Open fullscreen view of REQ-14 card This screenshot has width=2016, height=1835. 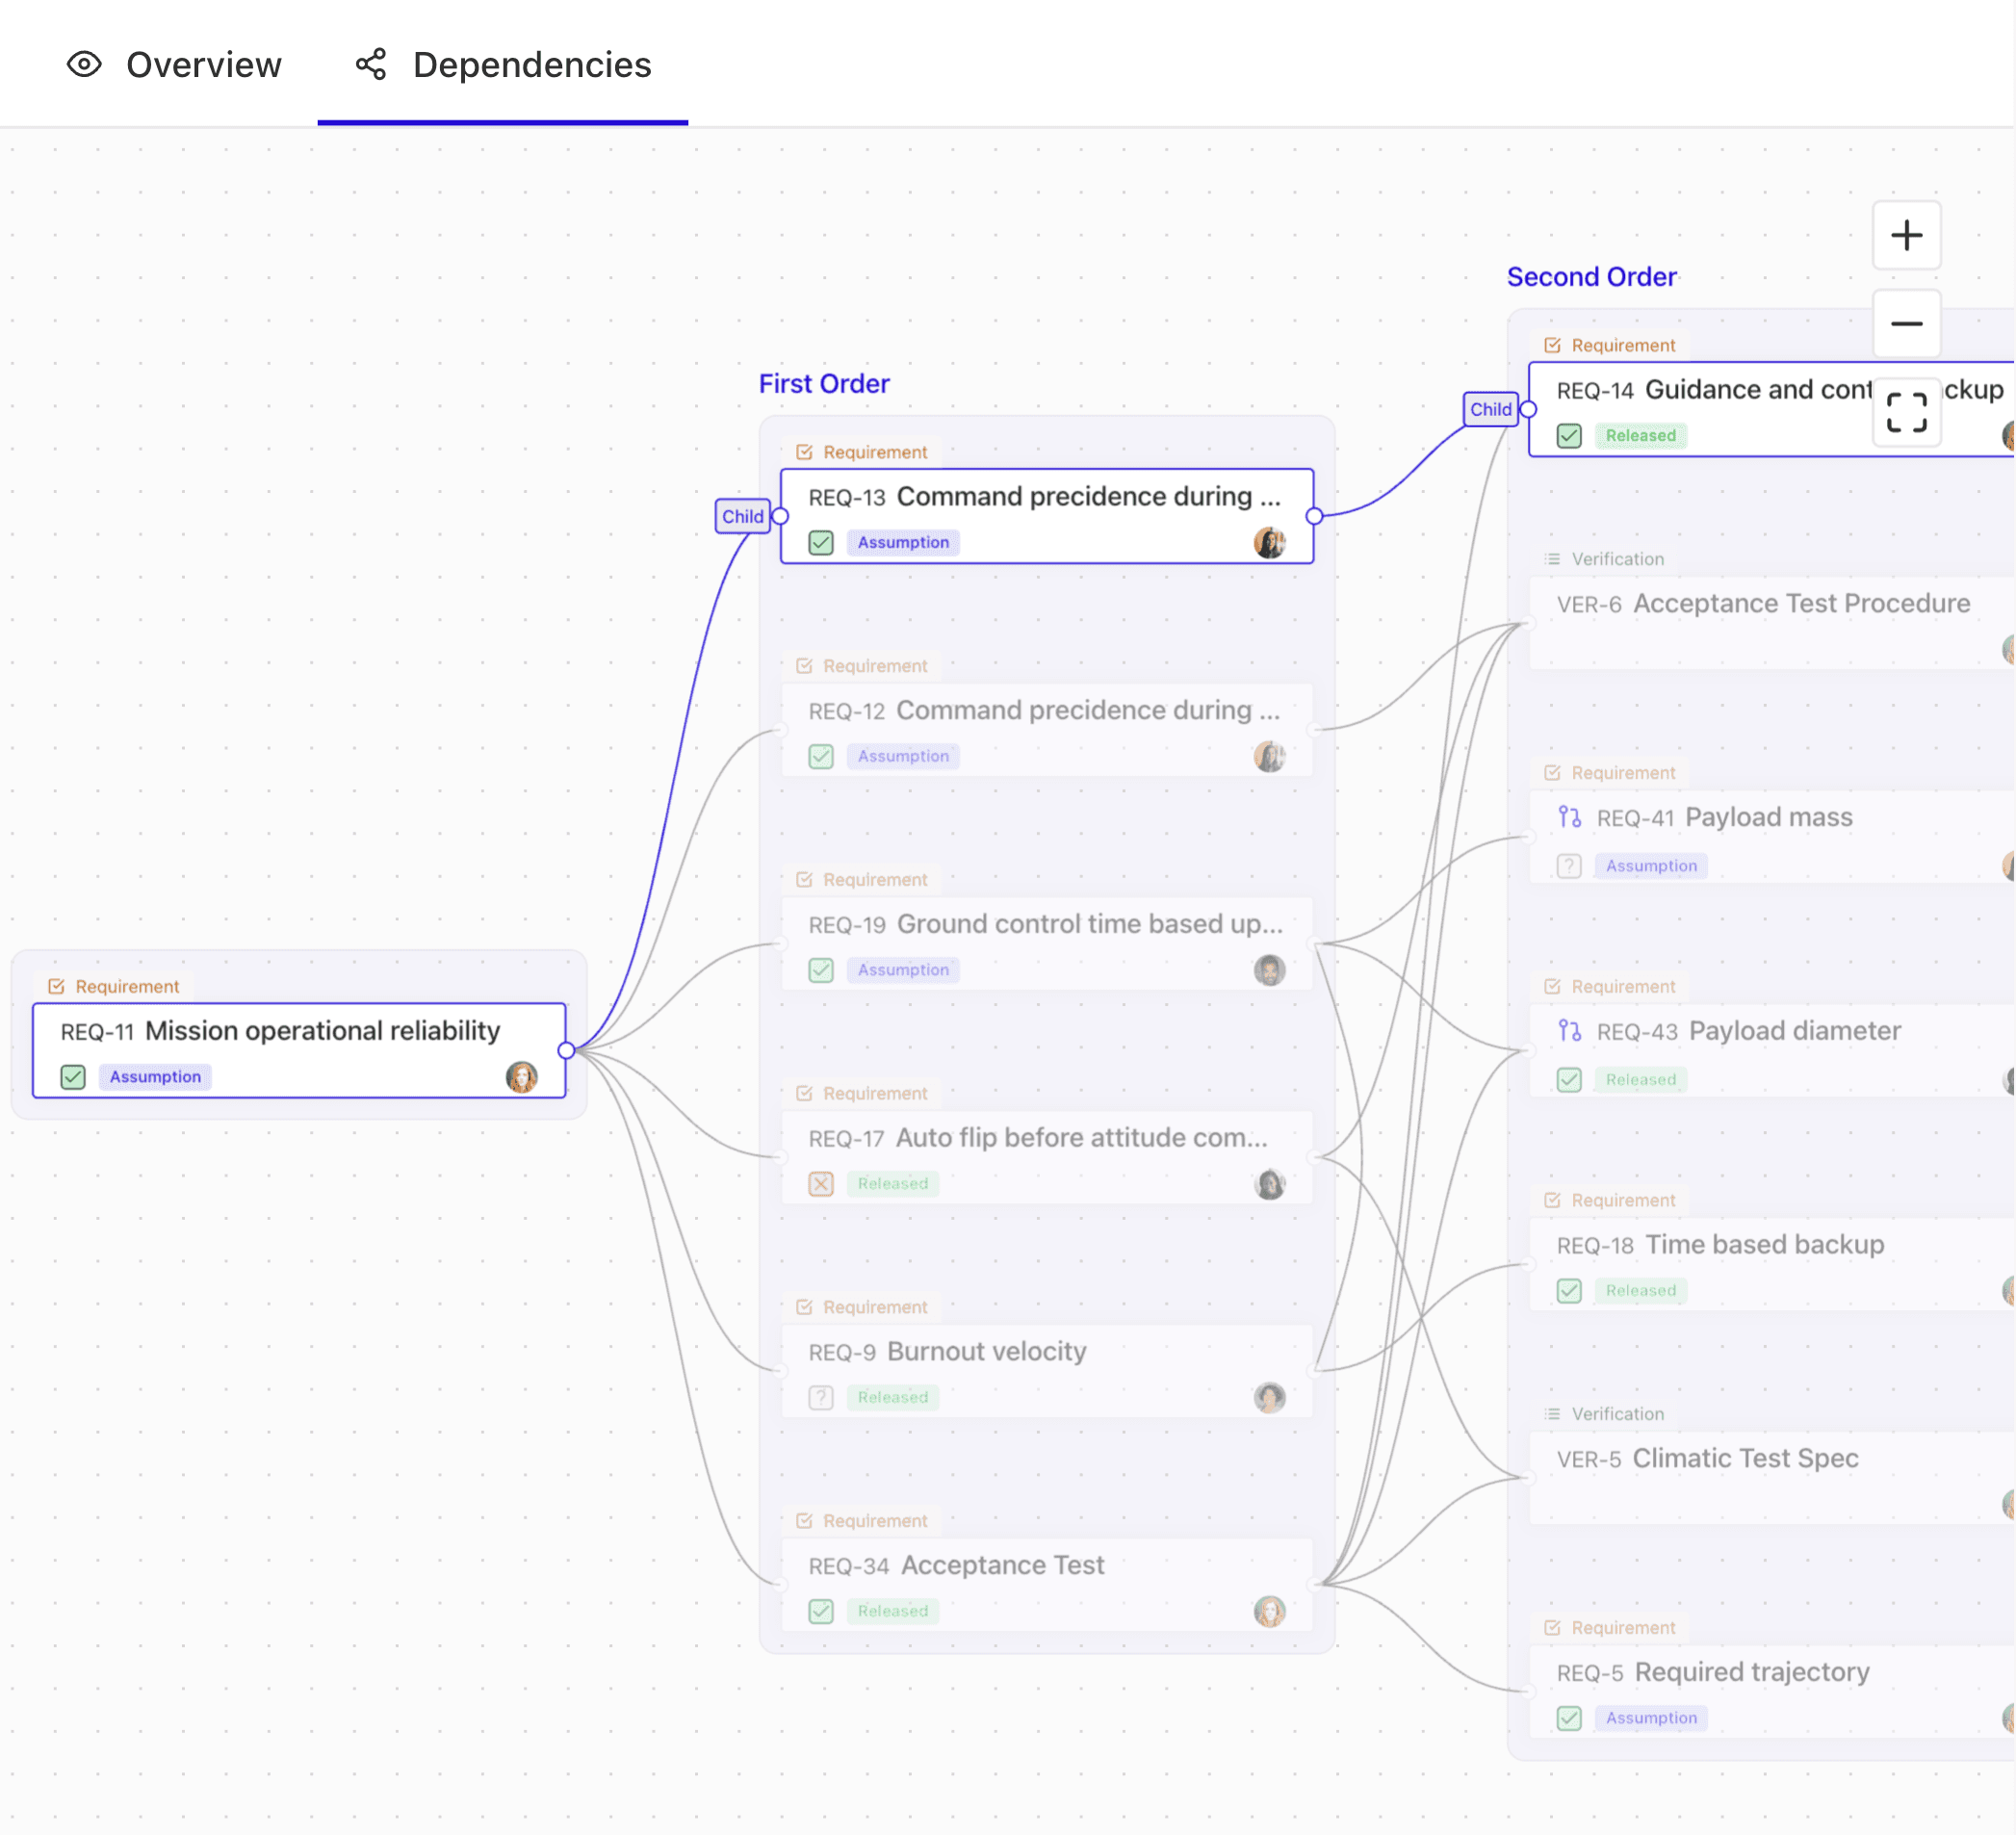1906,411
